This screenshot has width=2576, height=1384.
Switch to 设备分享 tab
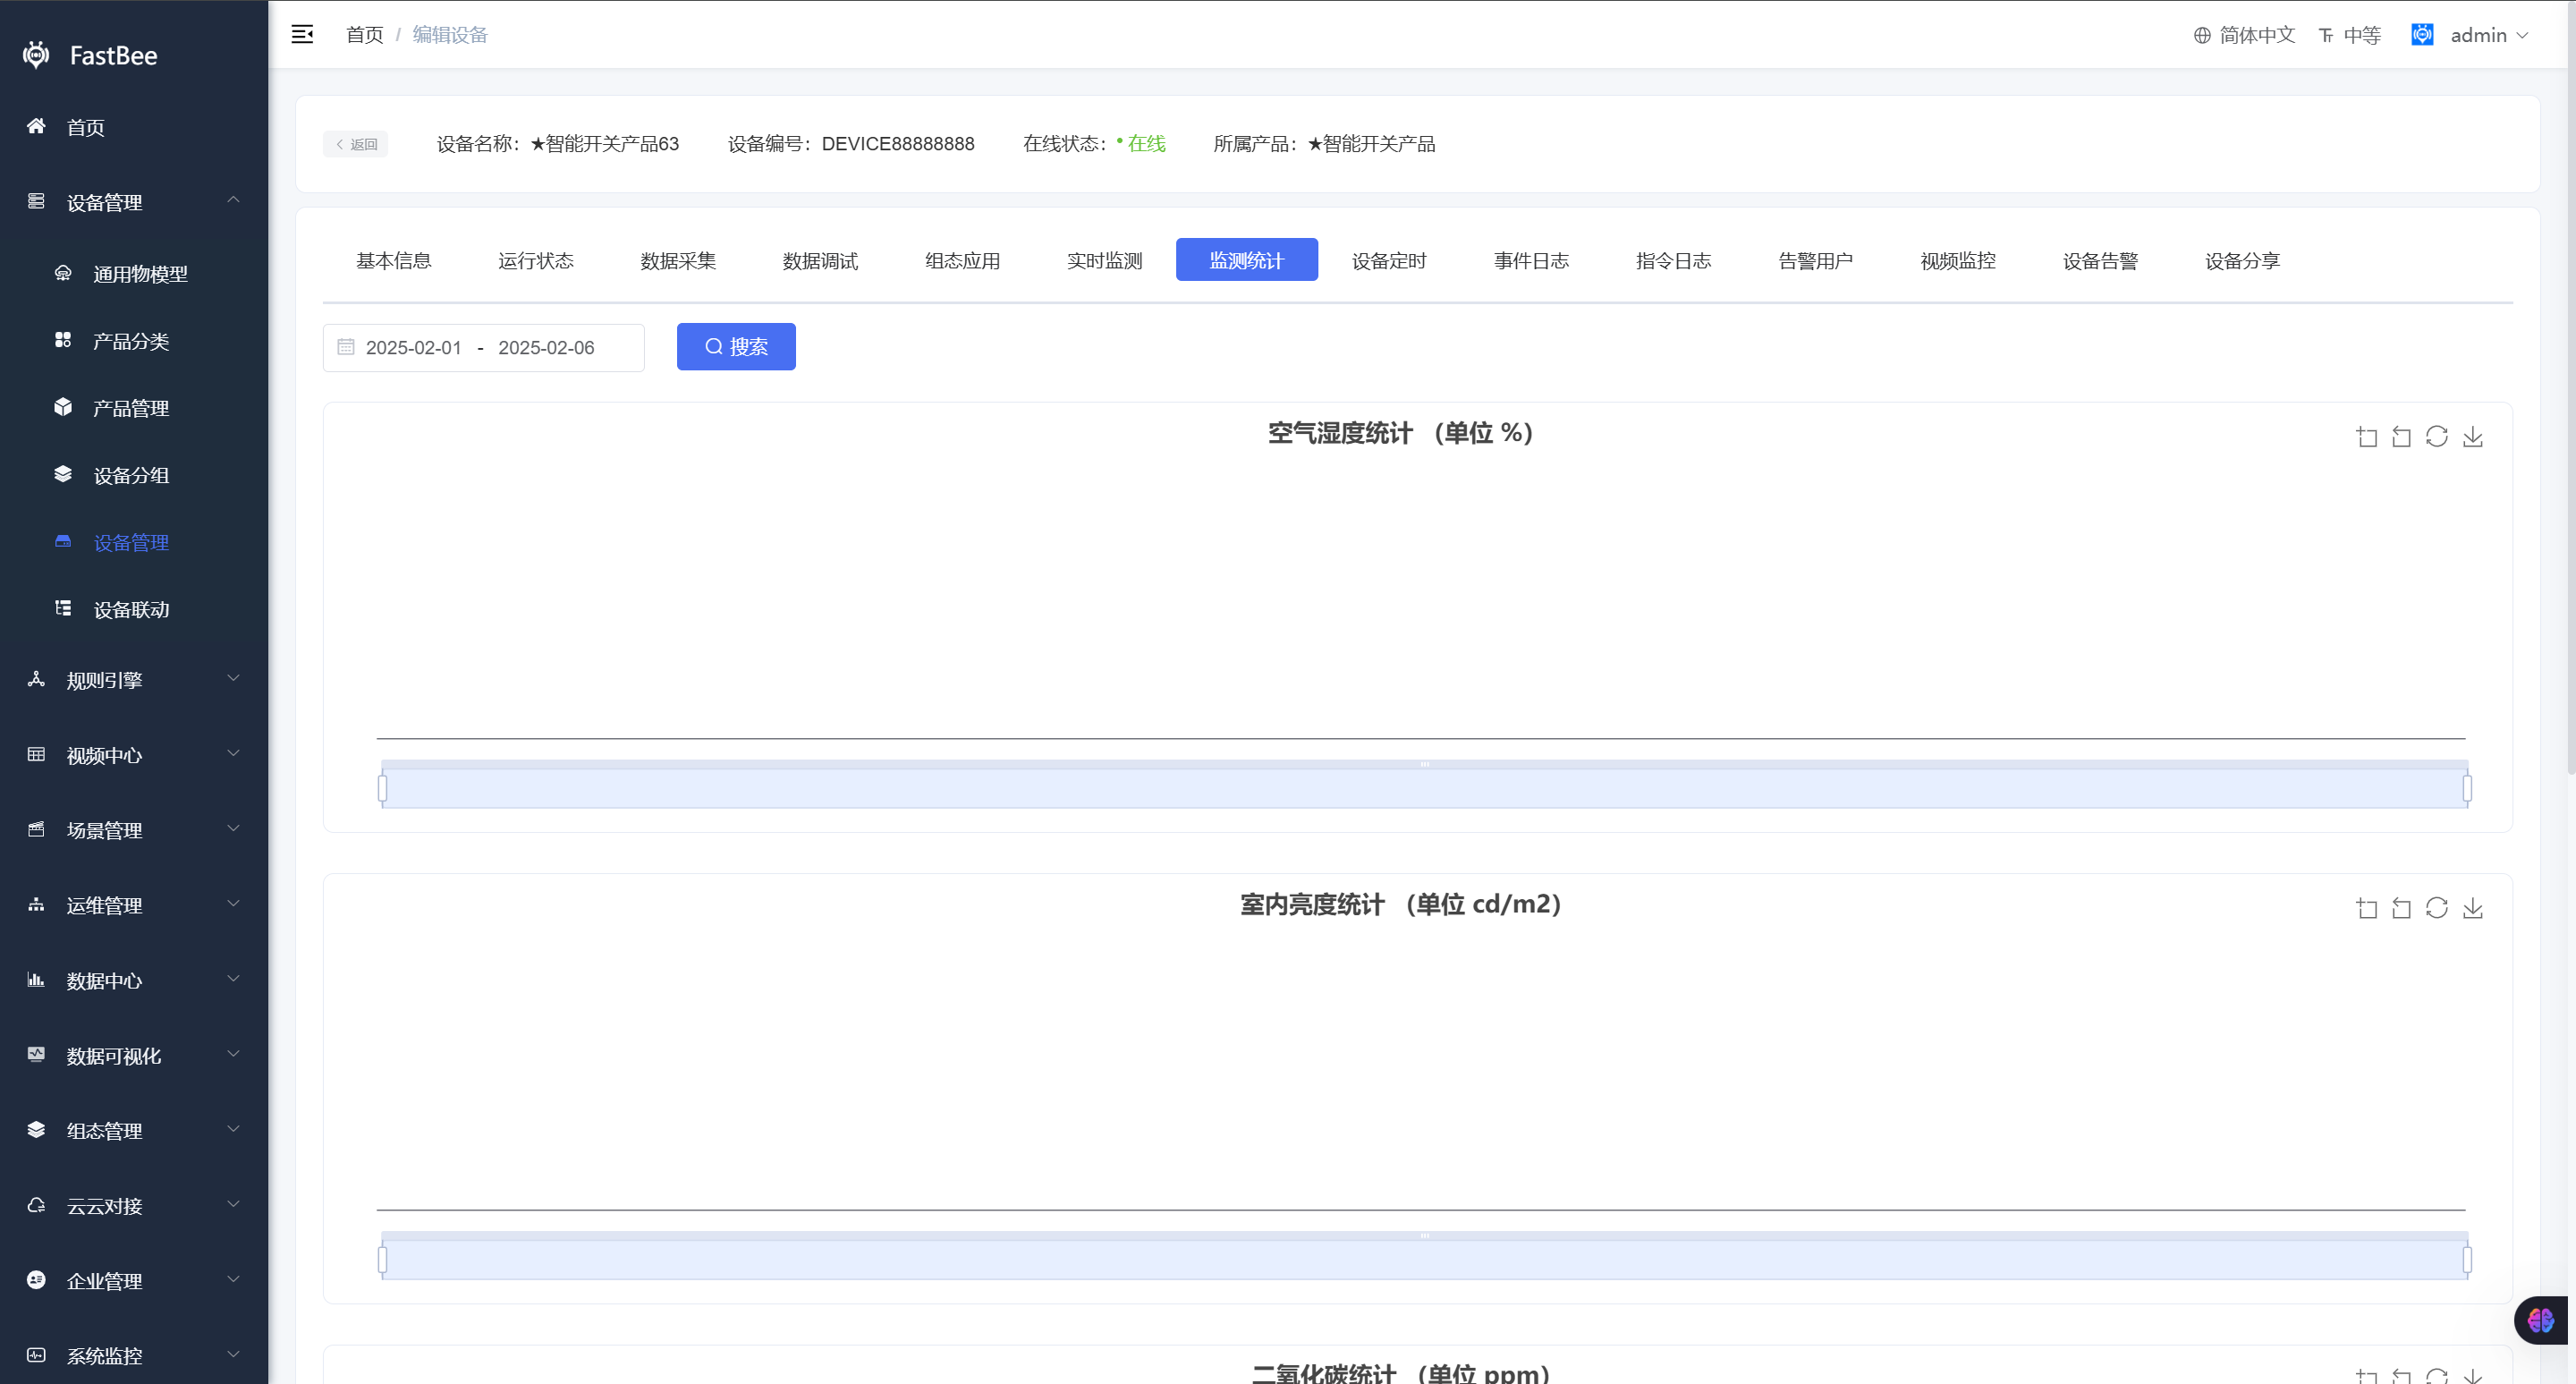2242,260
